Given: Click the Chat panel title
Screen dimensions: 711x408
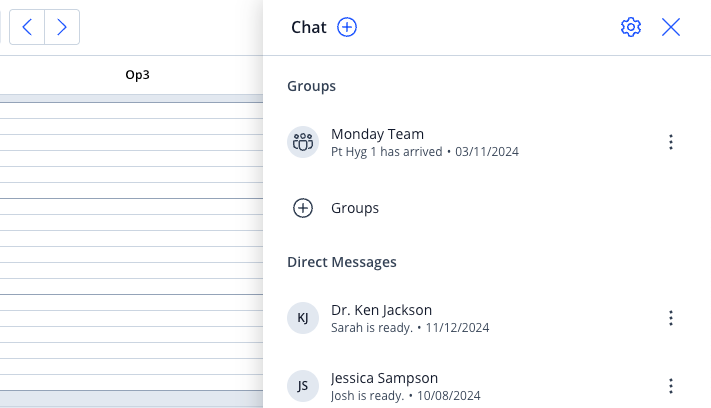Looking at the screenshot, I should 309,27.
